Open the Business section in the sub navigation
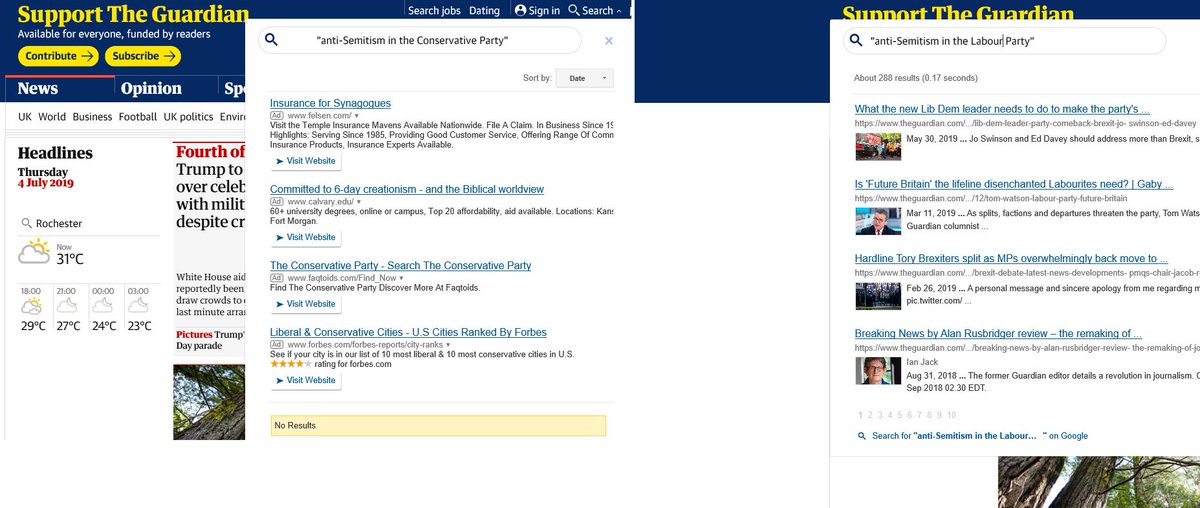The height and width of the screenshot is (508, 1200). coord(92,117)
